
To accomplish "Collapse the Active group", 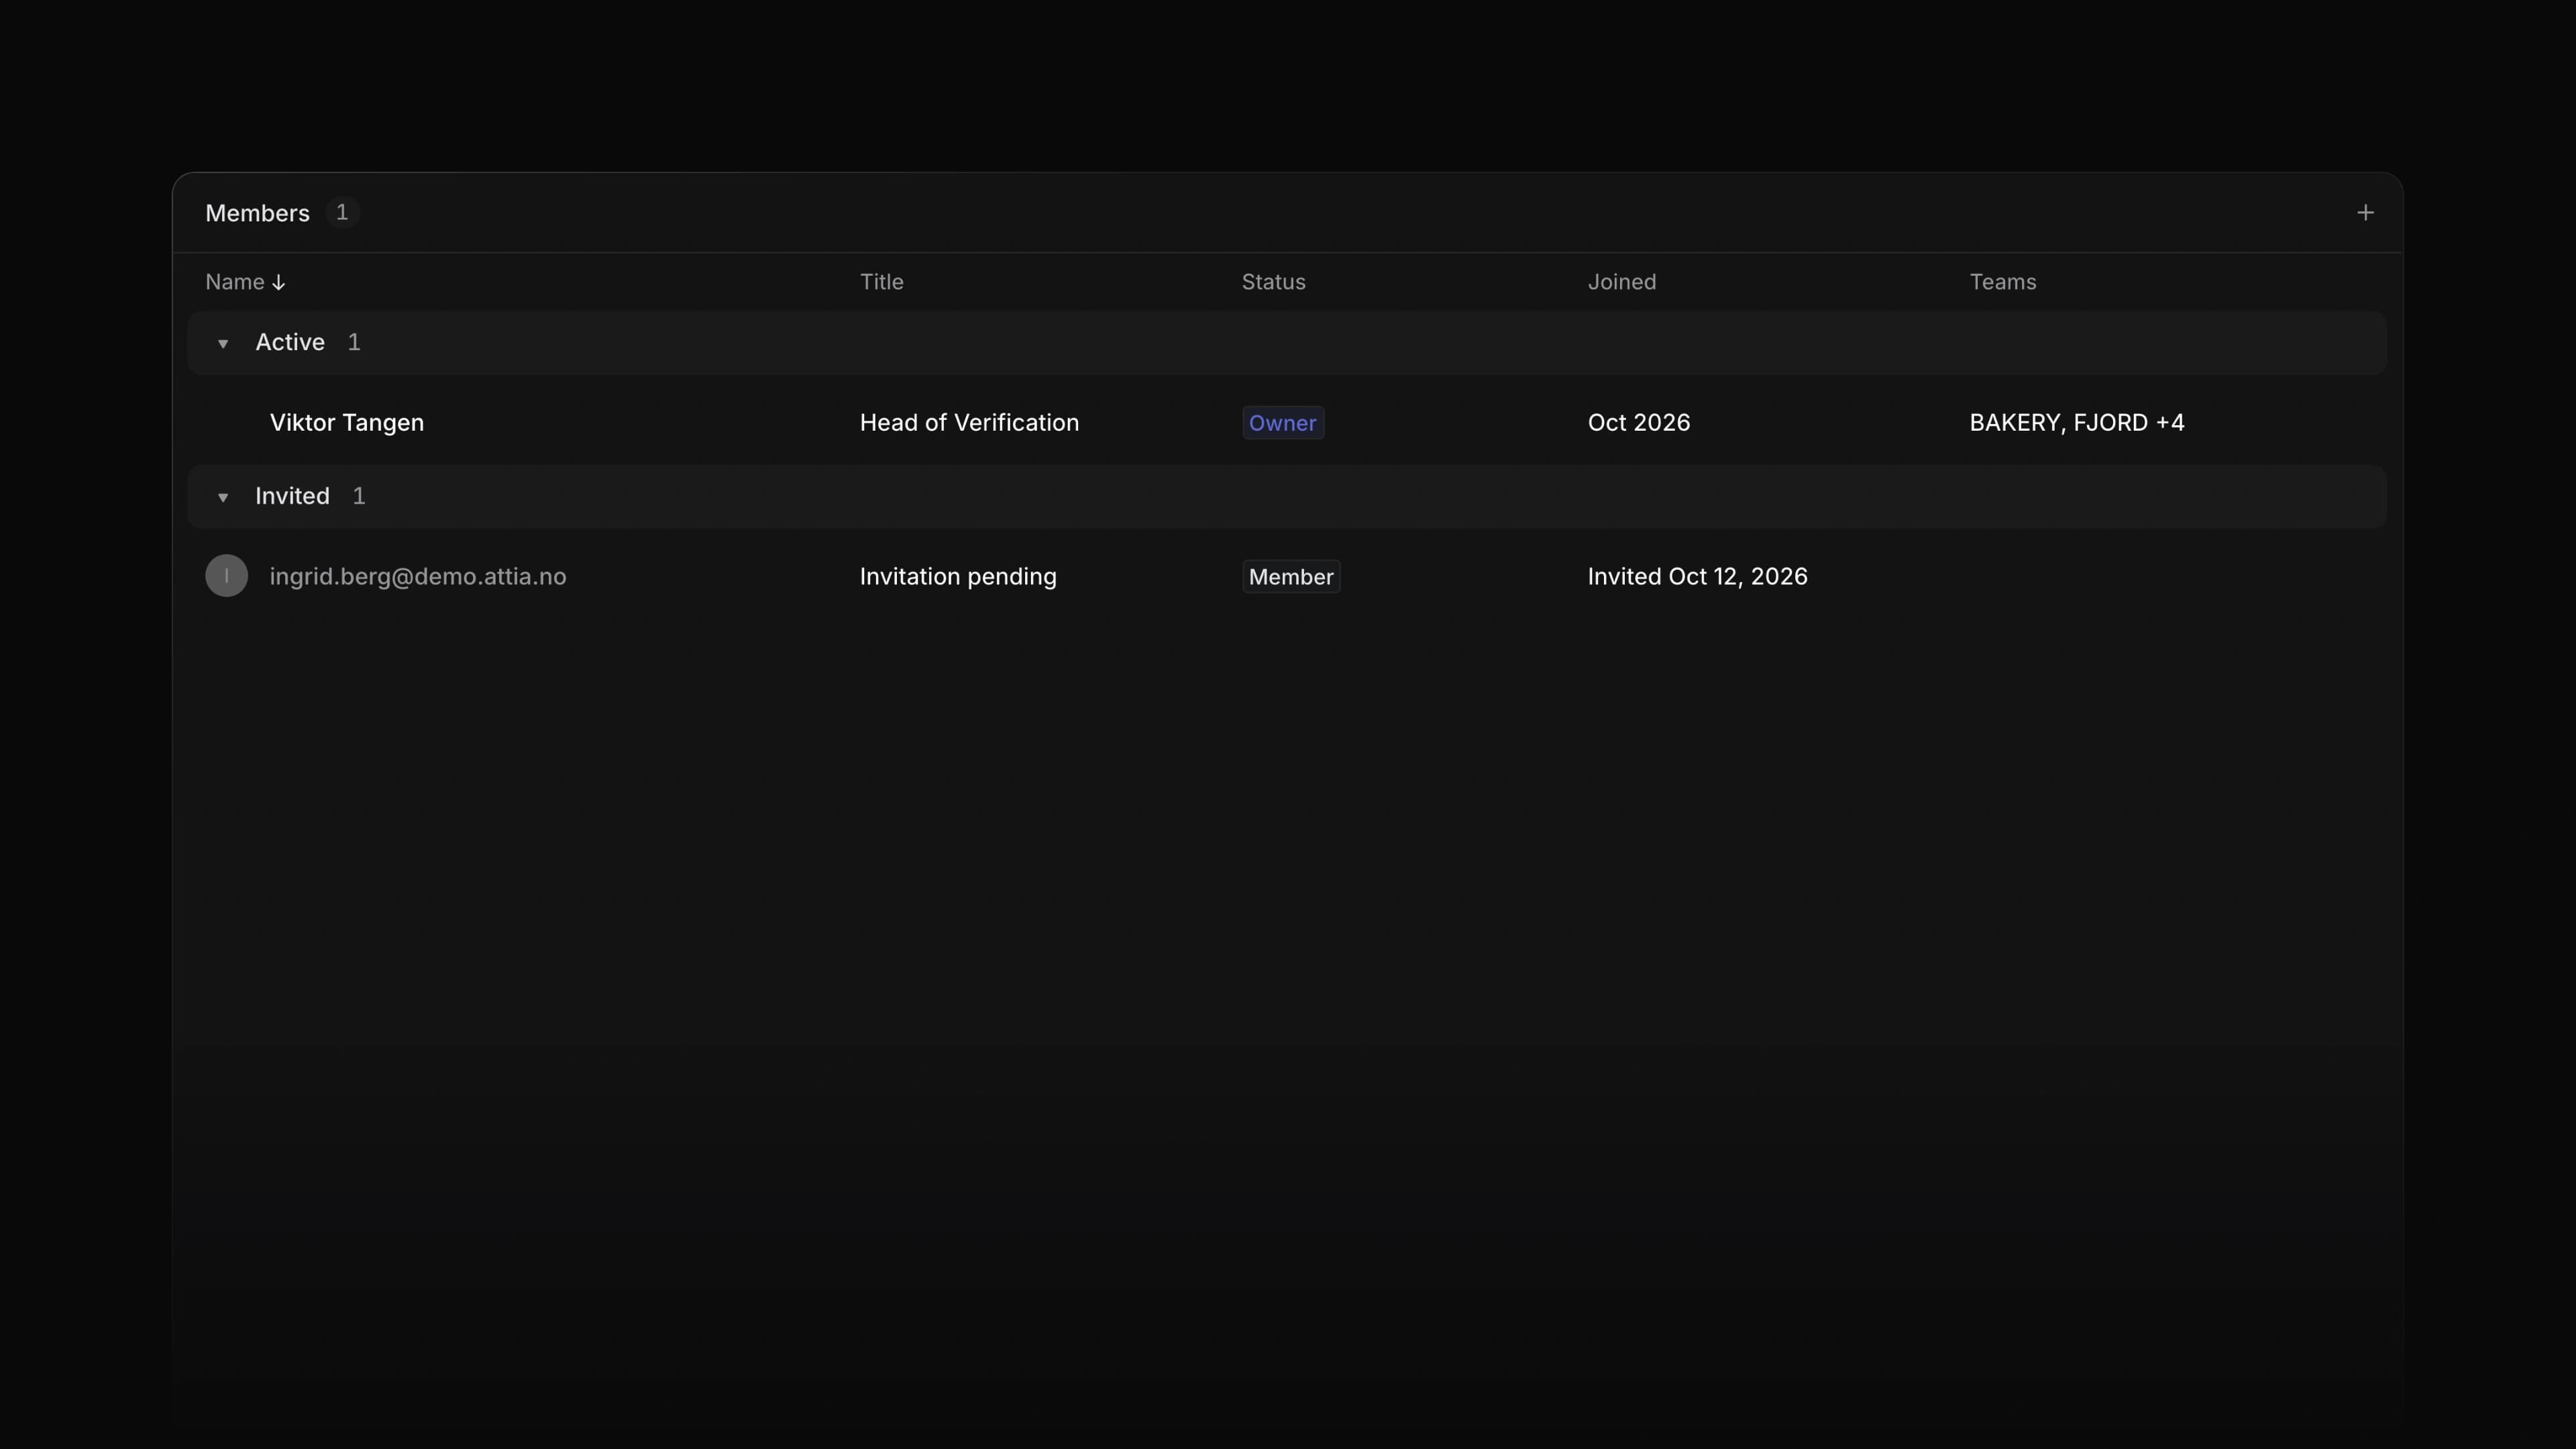I will coord(223,343).
